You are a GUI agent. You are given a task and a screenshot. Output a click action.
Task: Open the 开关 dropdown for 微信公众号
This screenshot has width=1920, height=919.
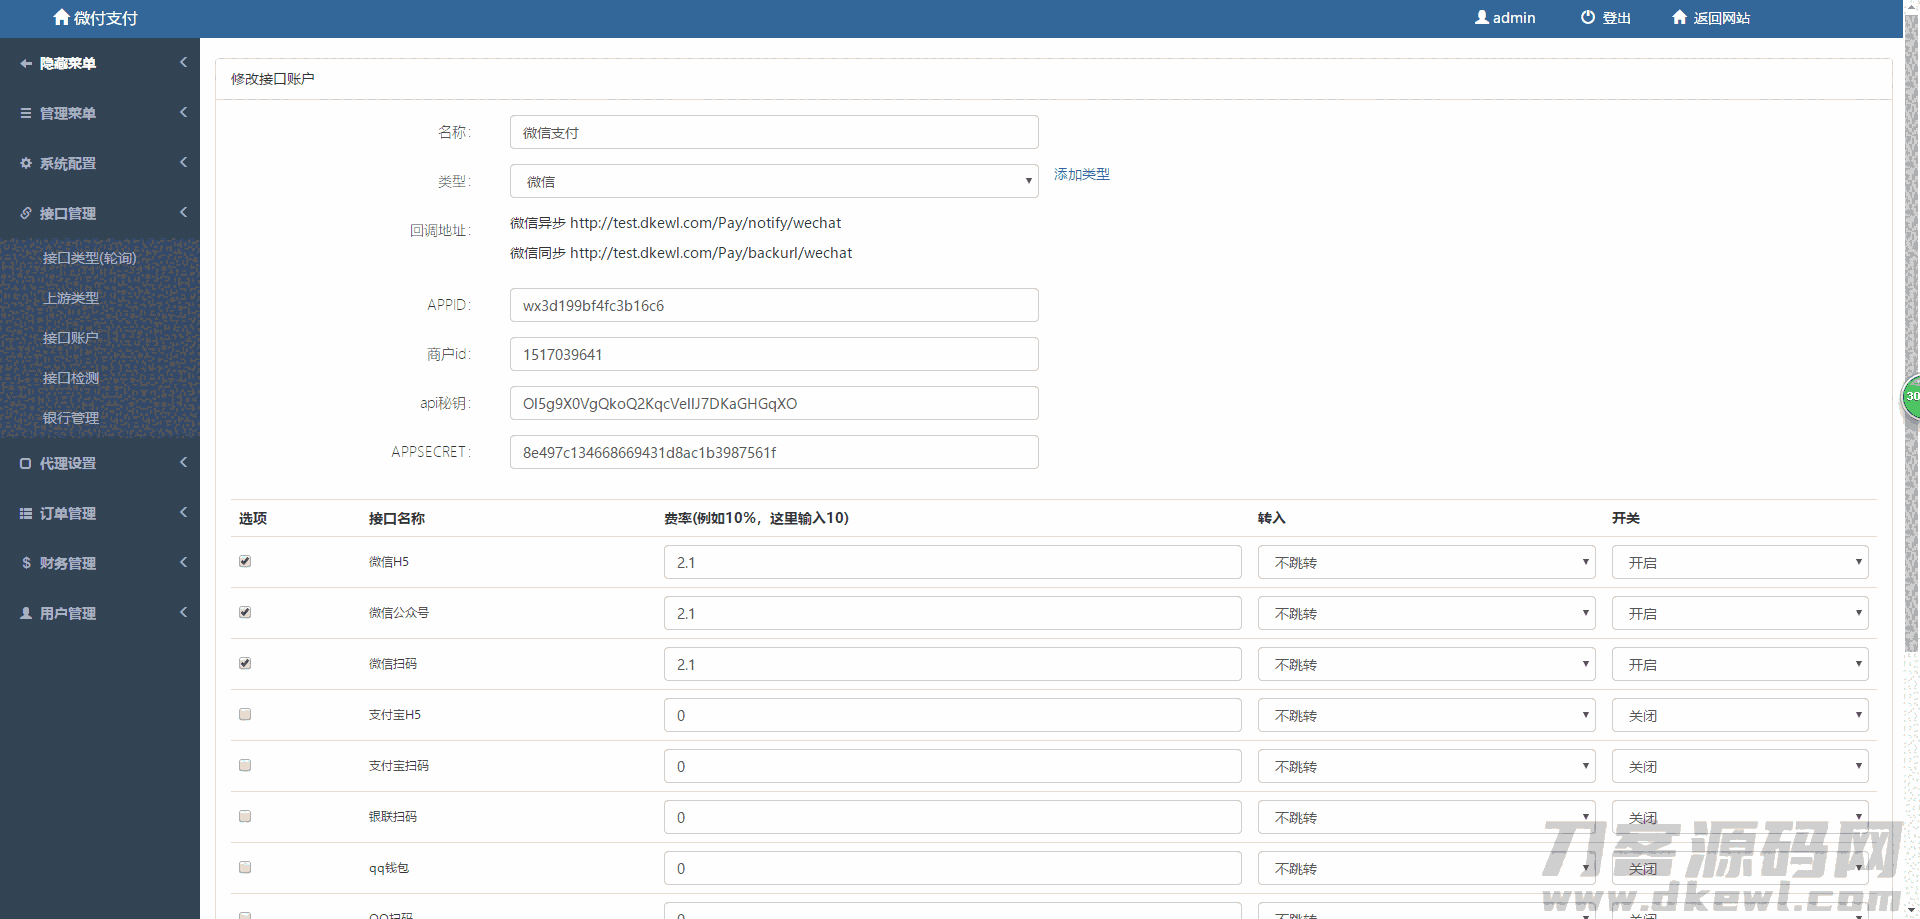tap(1739, 613)
